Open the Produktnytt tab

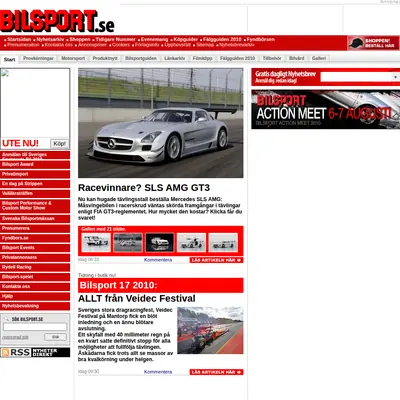click(105, 58)
